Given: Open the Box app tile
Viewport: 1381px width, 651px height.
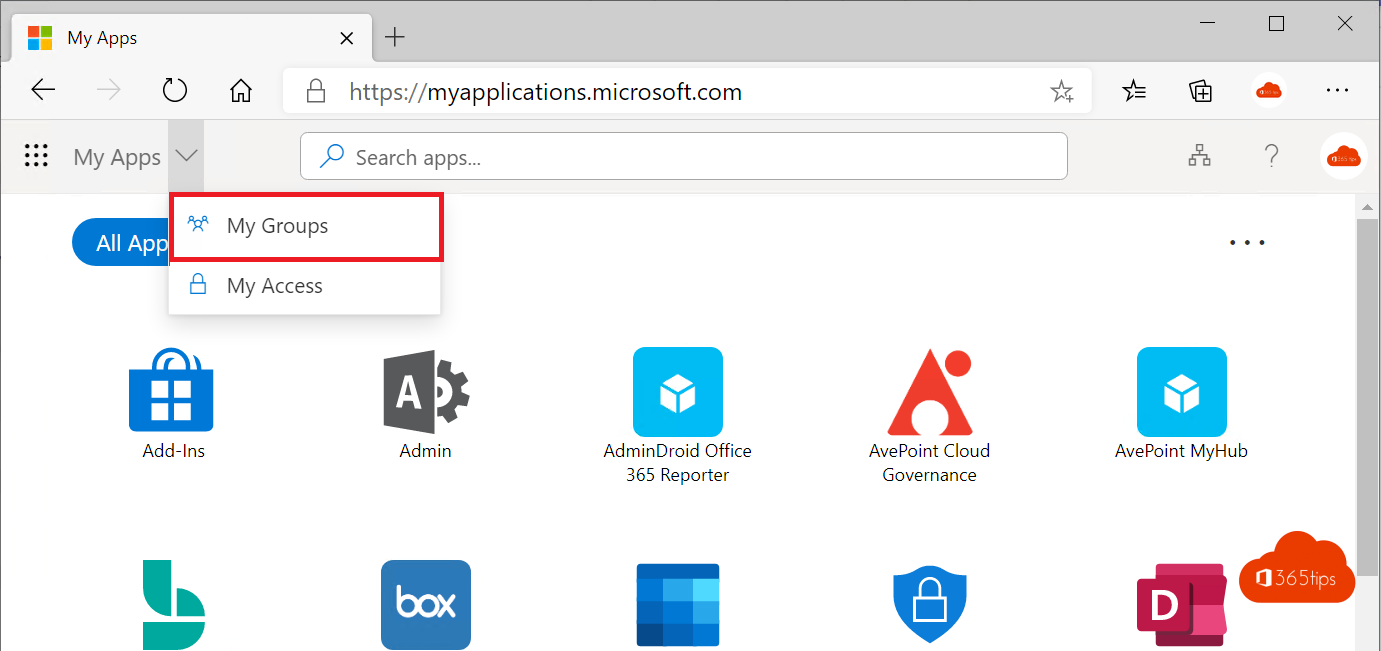Looking at the screenshot, I should [x=425, y=604].
